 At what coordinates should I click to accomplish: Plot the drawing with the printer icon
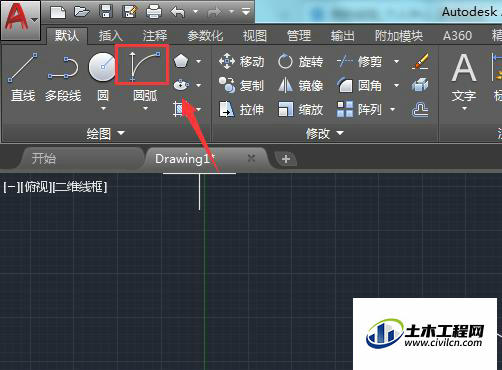click(154, 12)
